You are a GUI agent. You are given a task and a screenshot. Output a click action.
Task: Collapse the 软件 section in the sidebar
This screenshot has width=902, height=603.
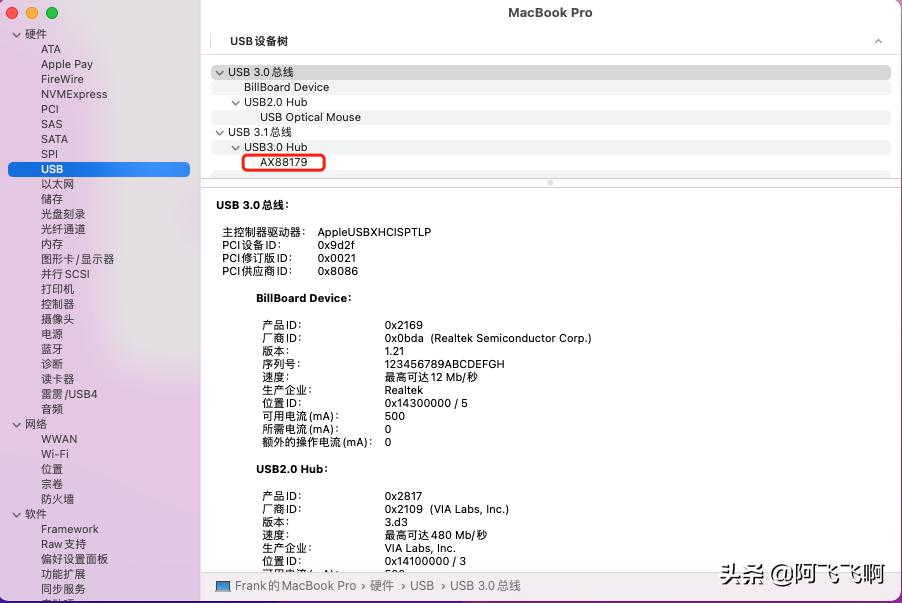16,514
